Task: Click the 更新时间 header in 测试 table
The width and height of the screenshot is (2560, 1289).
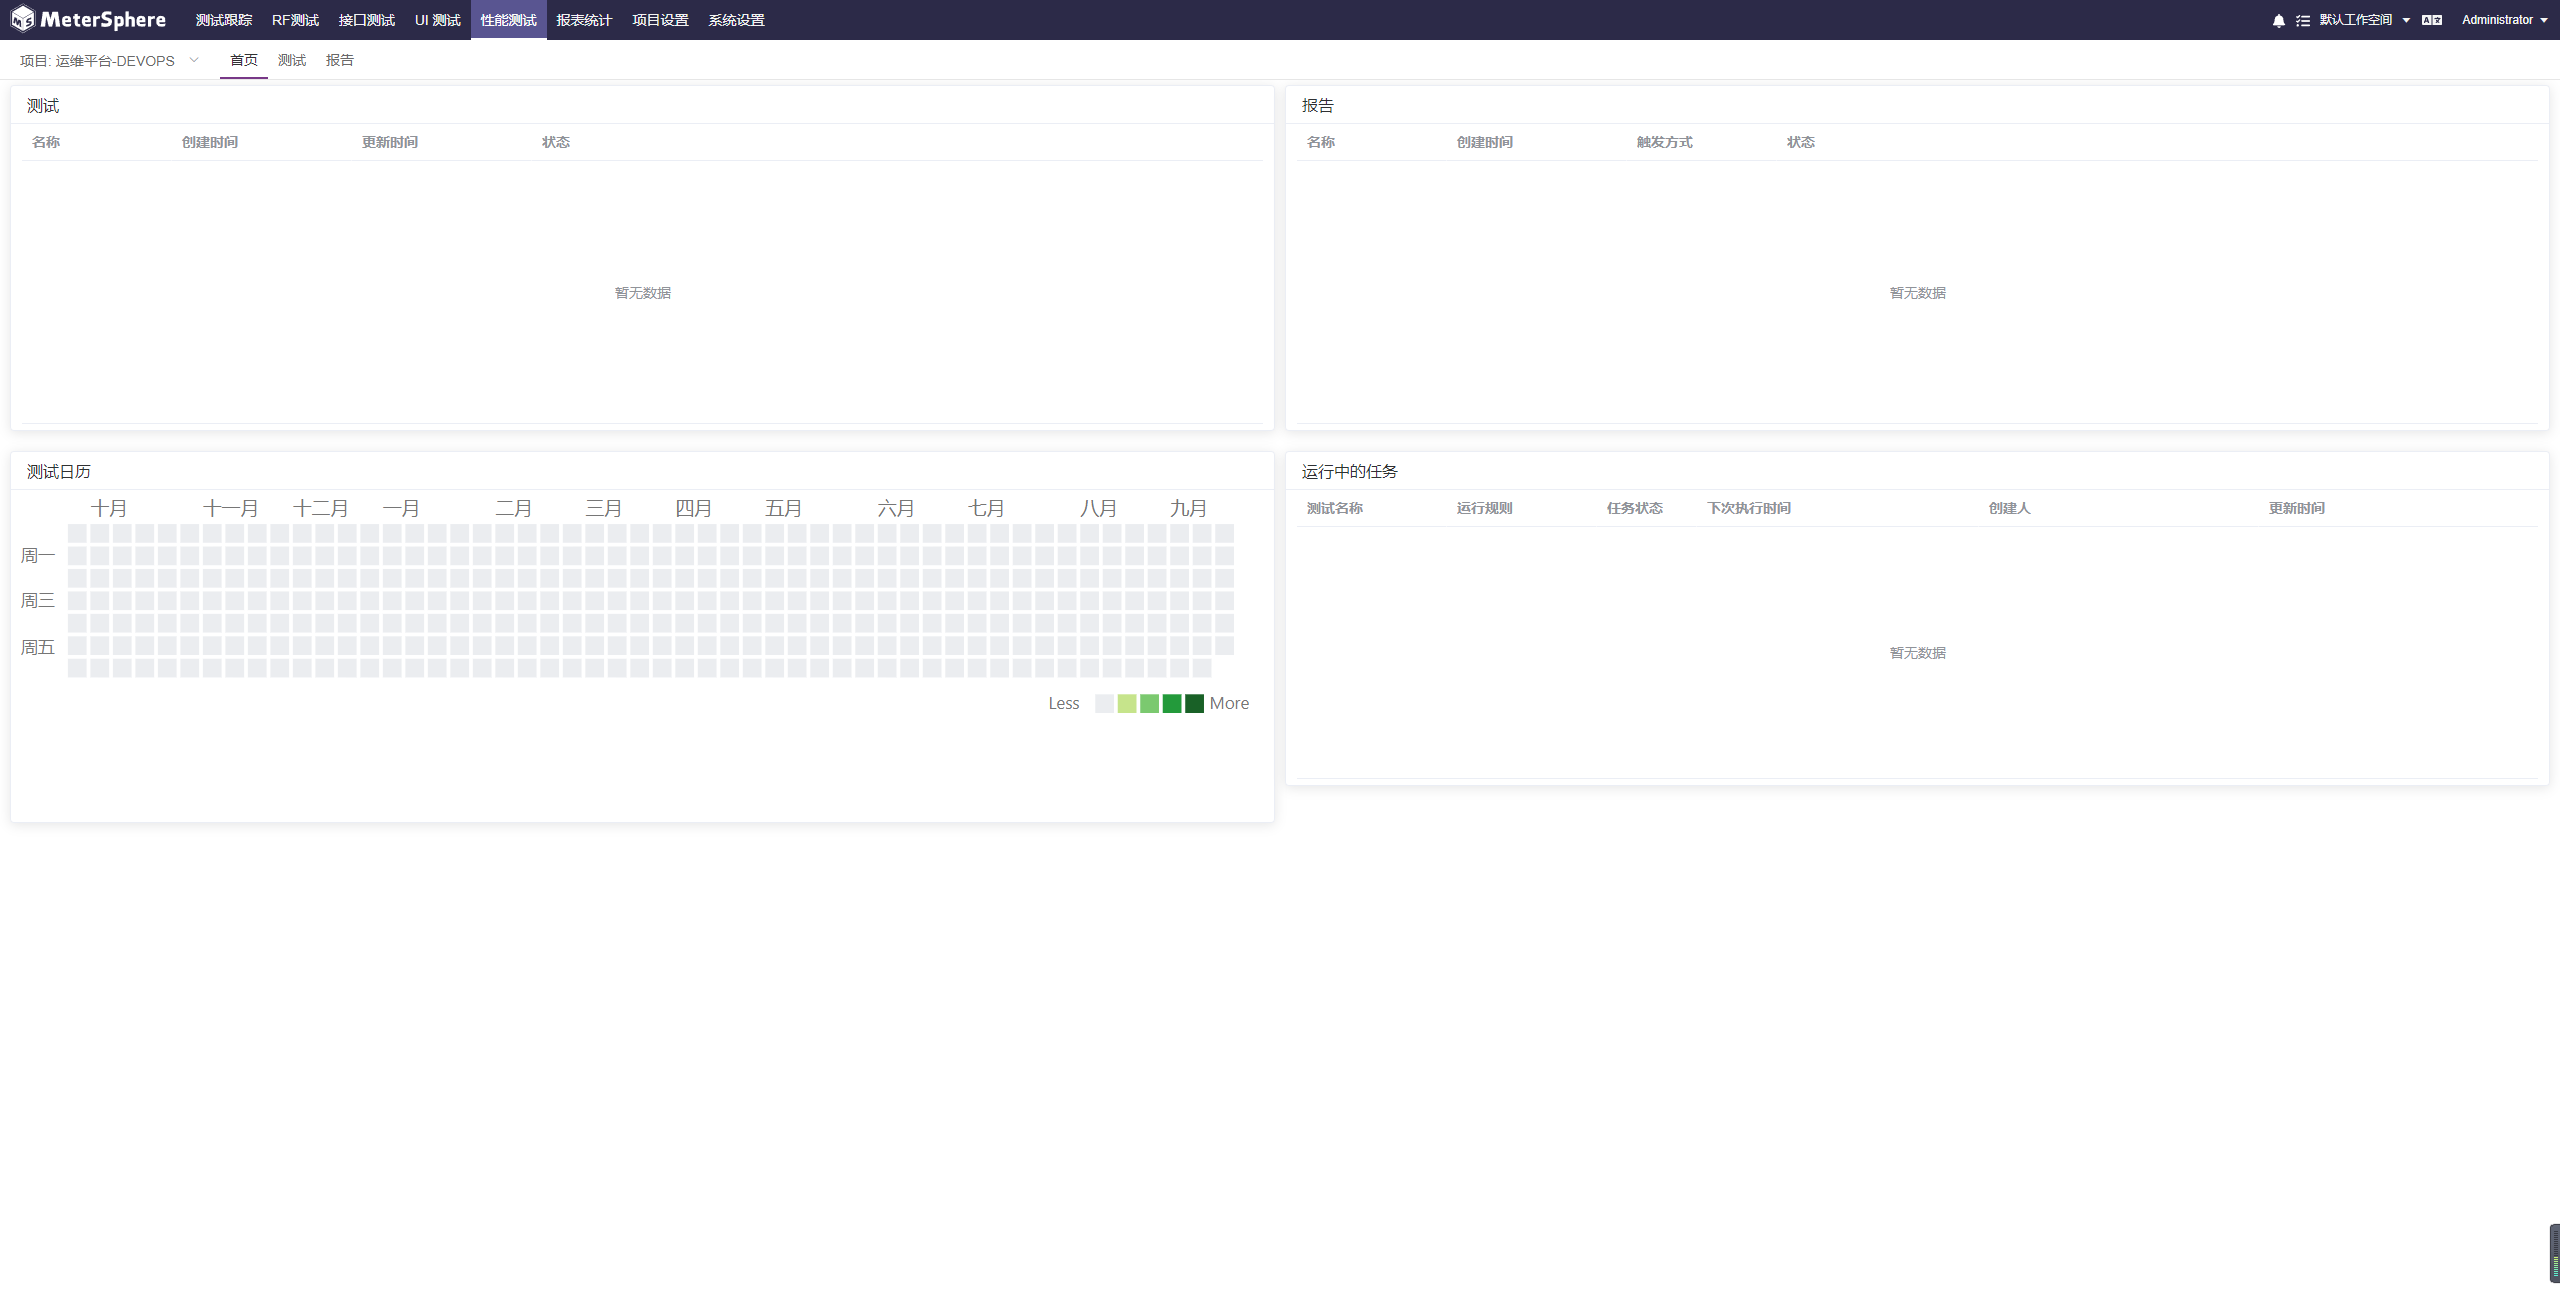Action: (x=390, y=142)
